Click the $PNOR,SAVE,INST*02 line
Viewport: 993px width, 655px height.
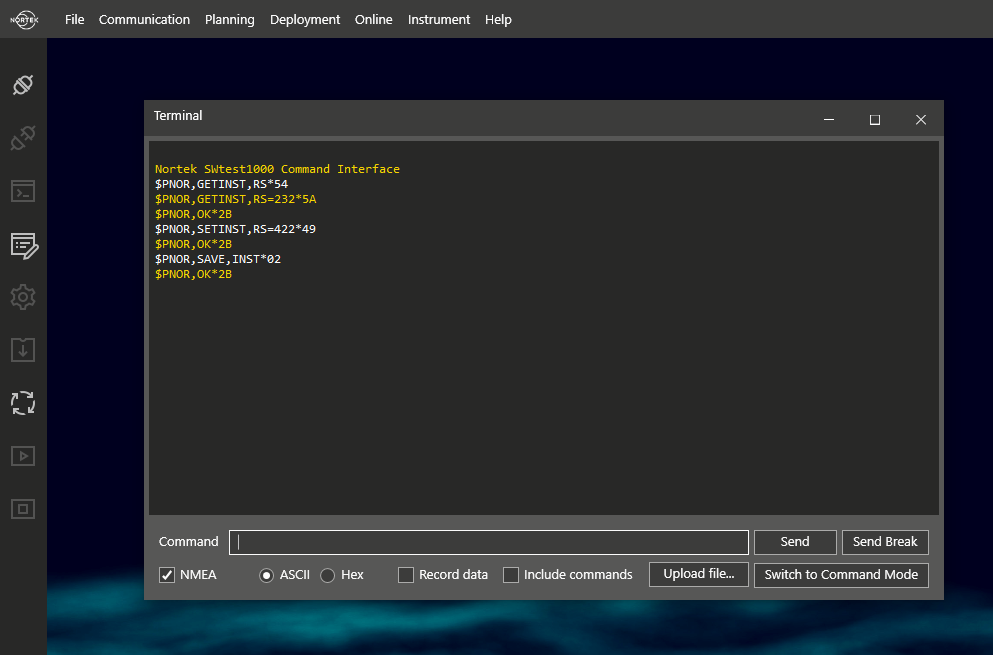click(x=218, y=259)
